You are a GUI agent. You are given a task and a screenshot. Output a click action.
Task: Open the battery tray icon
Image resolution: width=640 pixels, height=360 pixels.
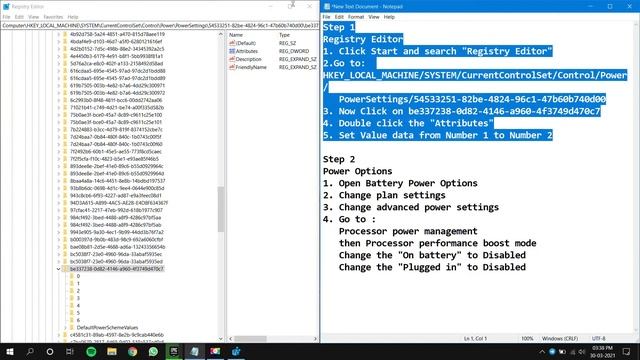coord(562,352)
